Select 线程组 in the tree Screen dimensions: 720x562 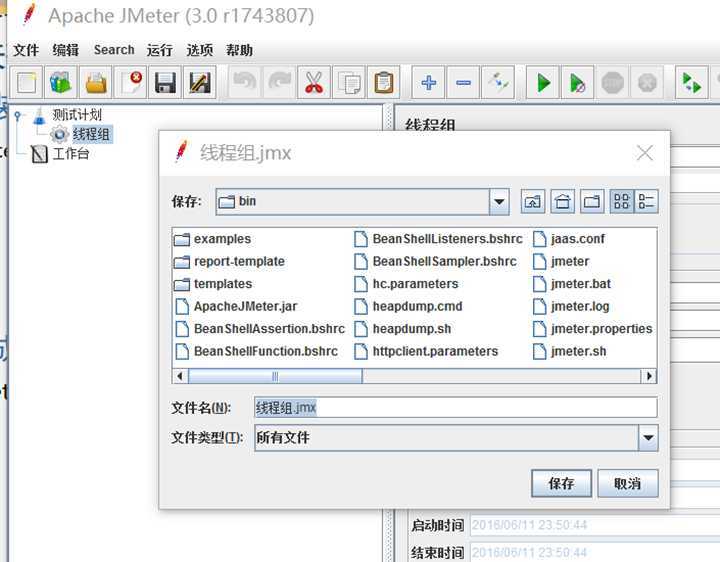(91, 134)
